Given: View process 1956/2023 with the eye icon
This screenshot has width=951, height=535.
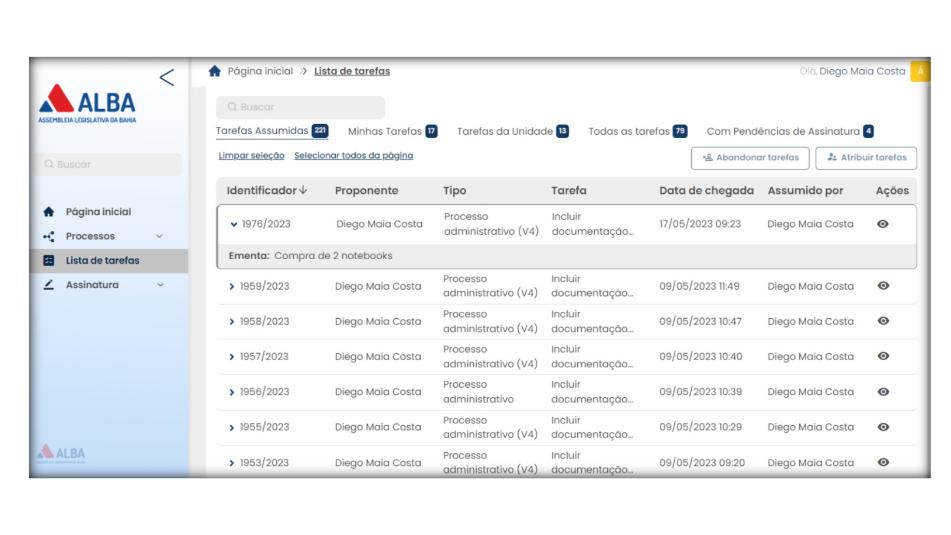Looking at the screenshot, I should tap(884, 392).
